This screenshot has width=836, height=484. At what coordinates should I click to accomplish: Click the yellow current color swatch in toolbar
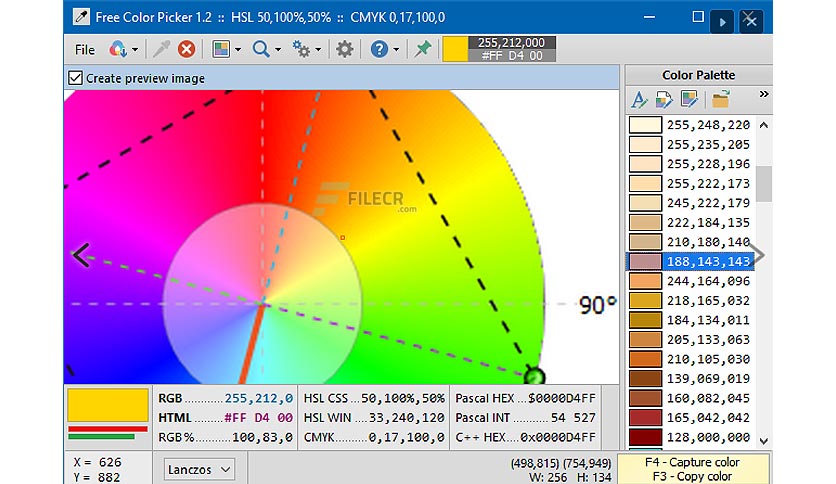tap(455, 49)
